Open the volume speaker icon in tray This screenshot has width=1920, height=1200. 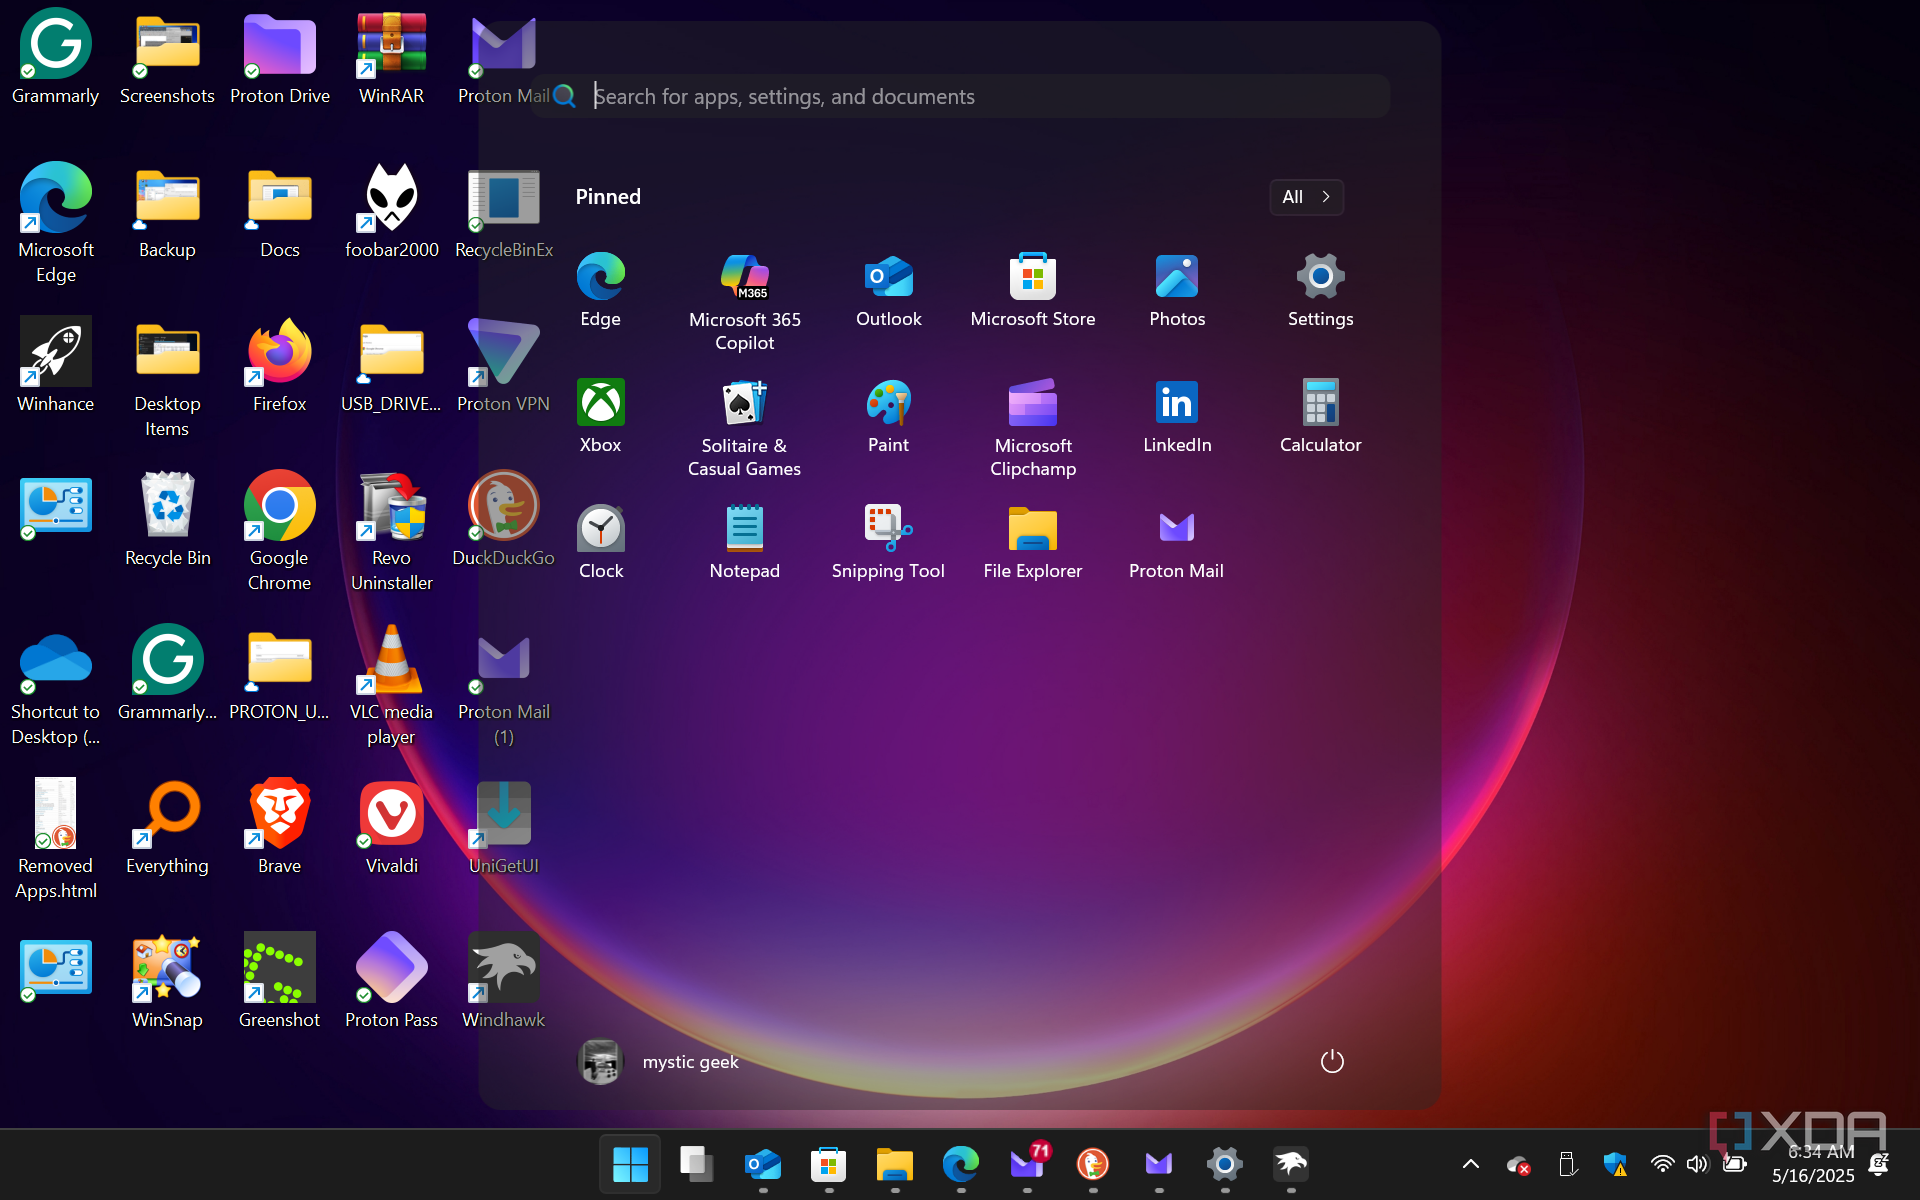pyautogui.click(x=1697, y=1164)
